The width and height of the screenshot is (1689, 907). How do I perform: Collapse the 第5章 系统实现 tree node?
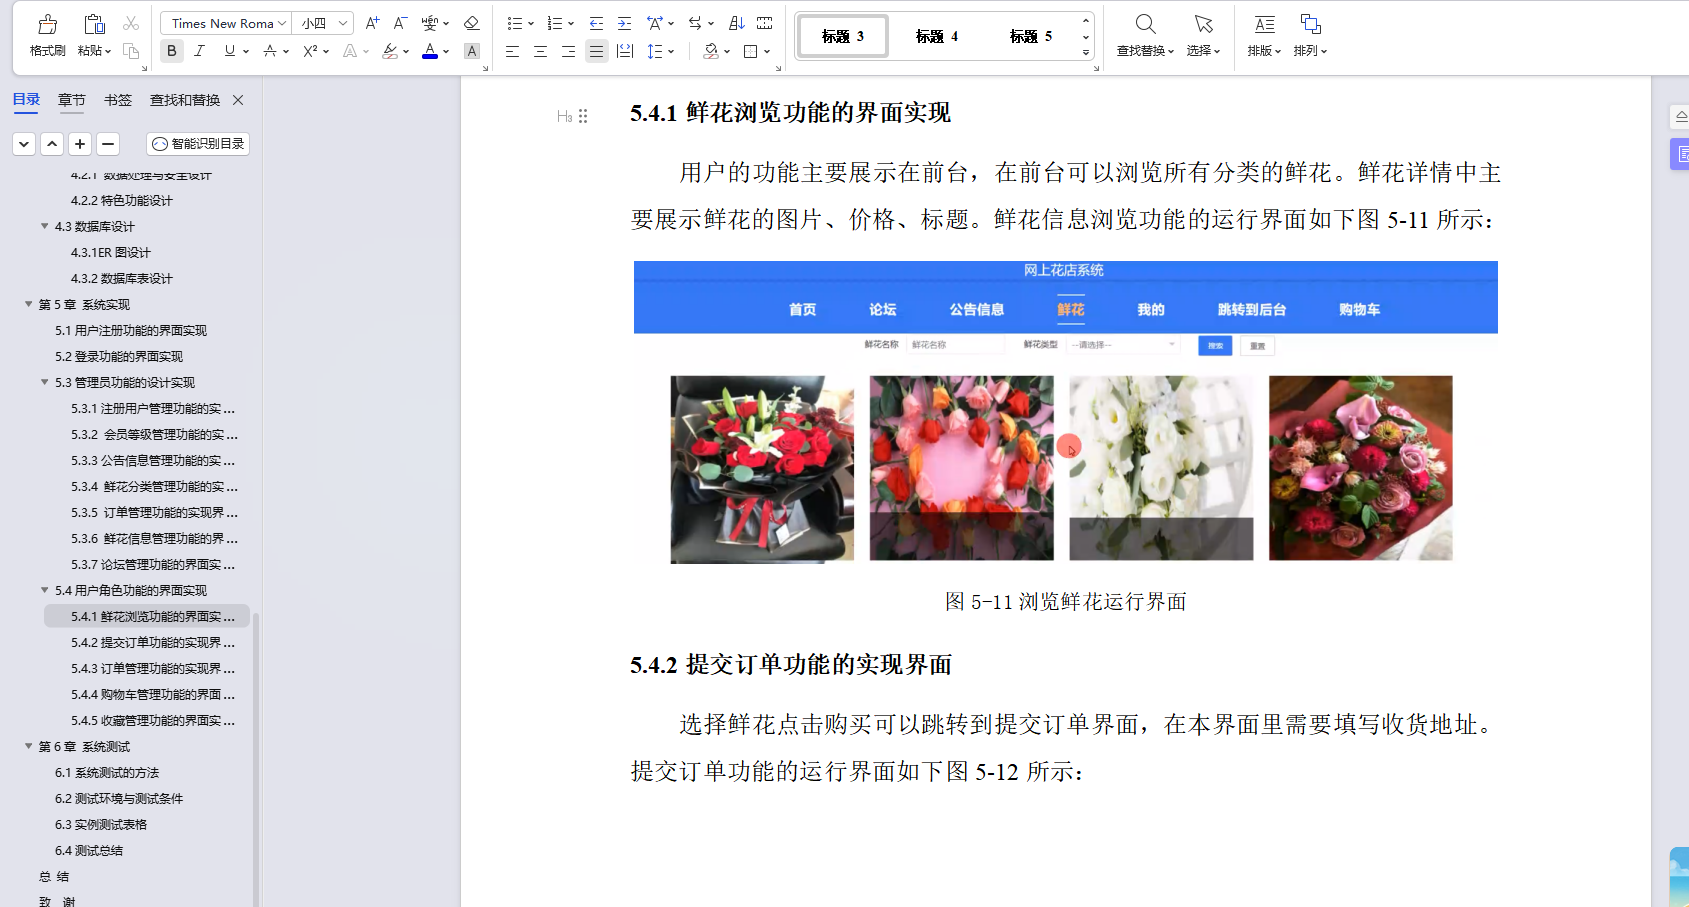click(x=28, y=304)
